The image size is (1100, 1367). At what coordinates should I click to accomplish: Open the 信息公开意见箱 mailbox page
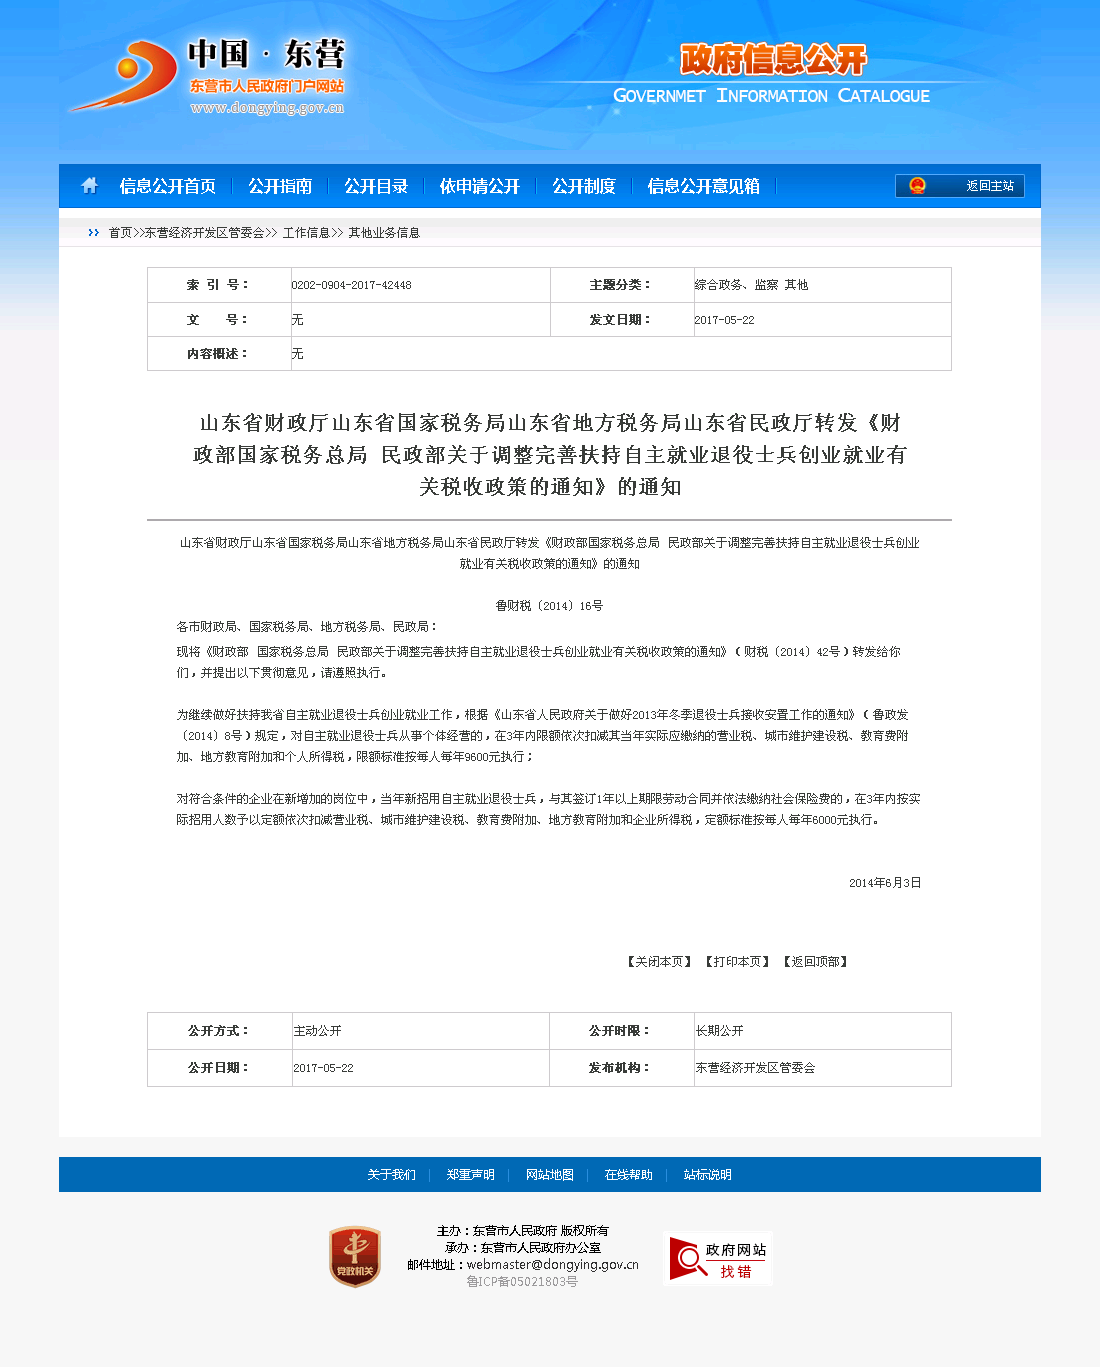pos(703,186)
